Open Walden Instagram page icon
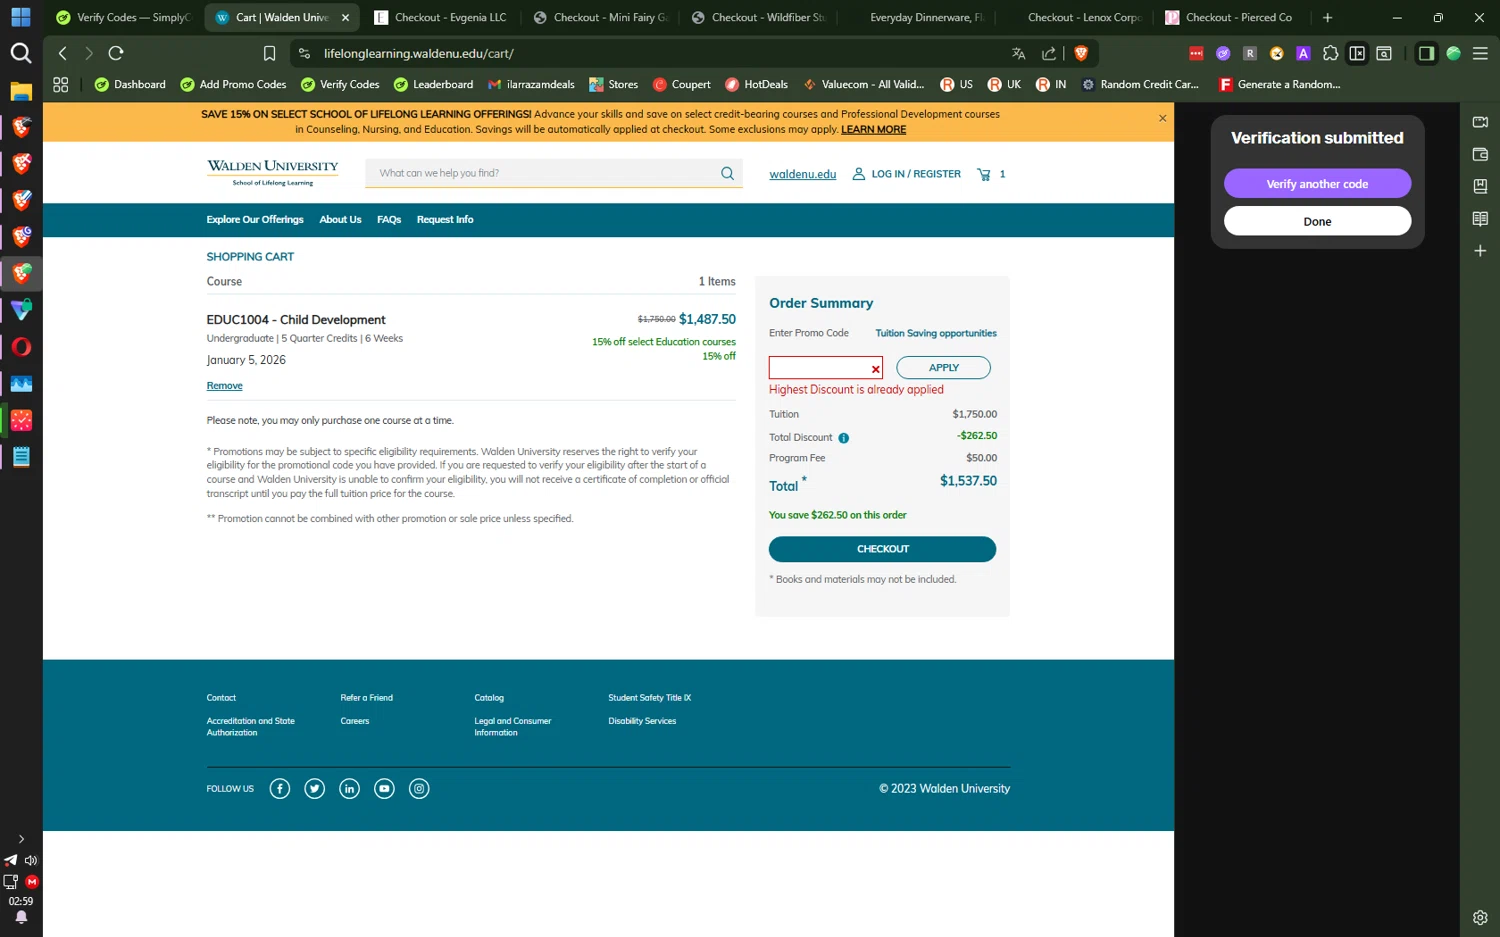 (x=419, y=789)
